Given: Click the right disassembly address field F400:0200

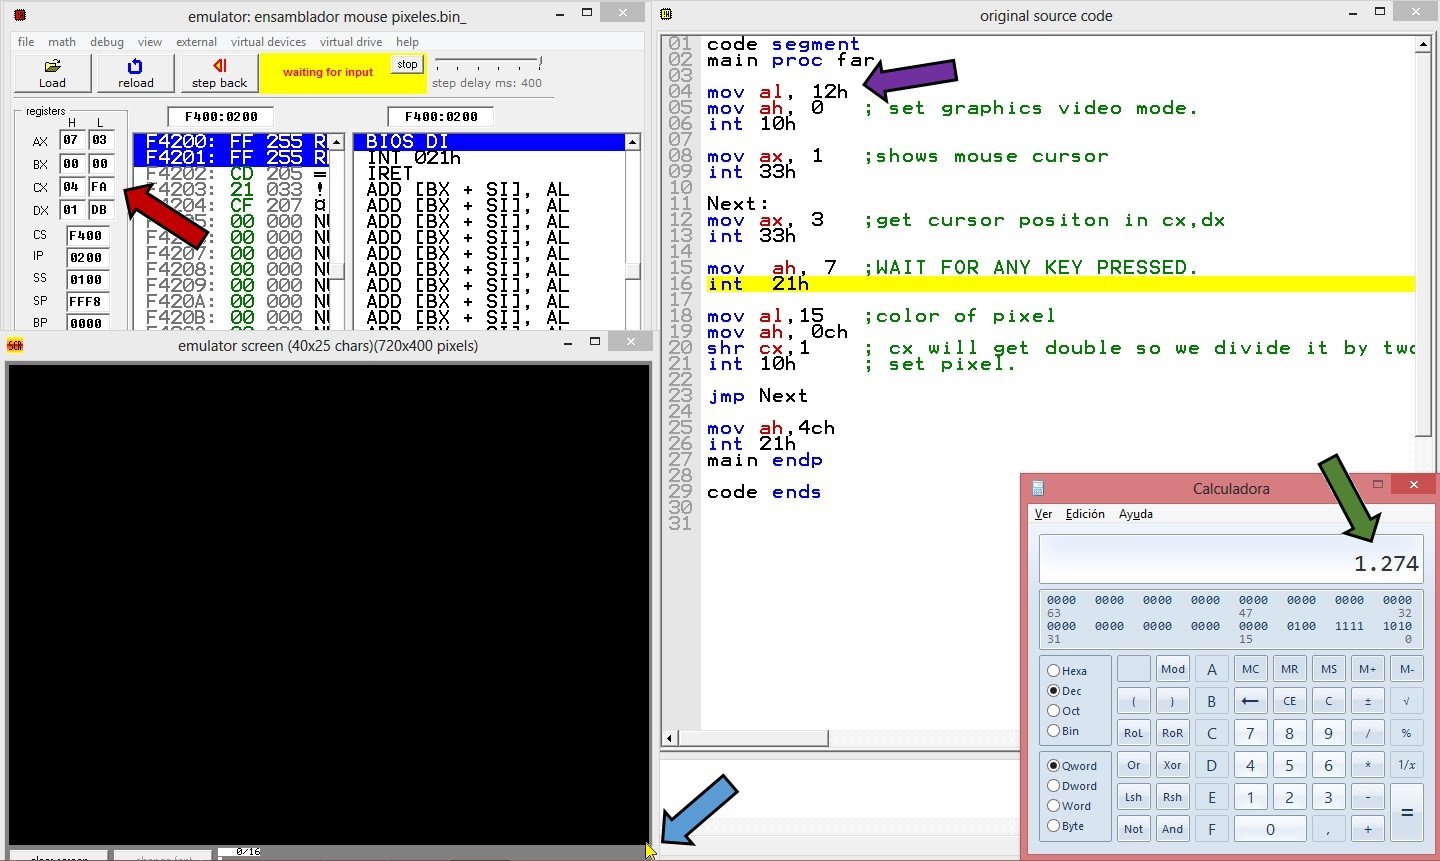Looking at the screenshot, I should (441, 116).
